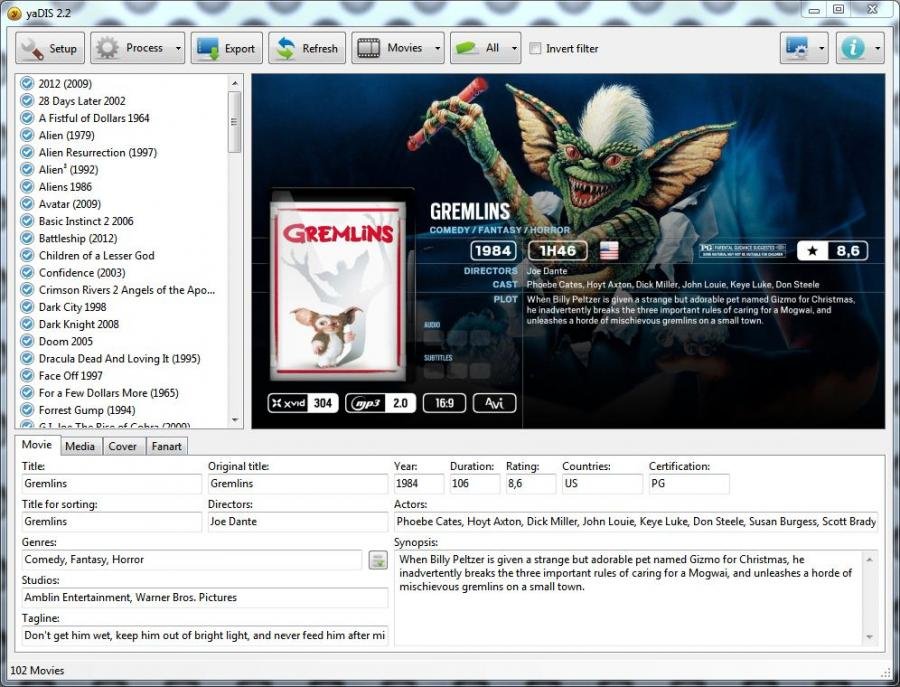
Task: Open the Fanart tab
Action: tap(166, 446)
